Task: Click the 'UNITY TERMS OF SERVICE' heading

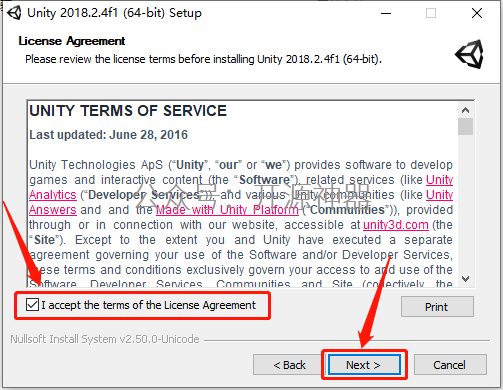Action: click(128, 111)
